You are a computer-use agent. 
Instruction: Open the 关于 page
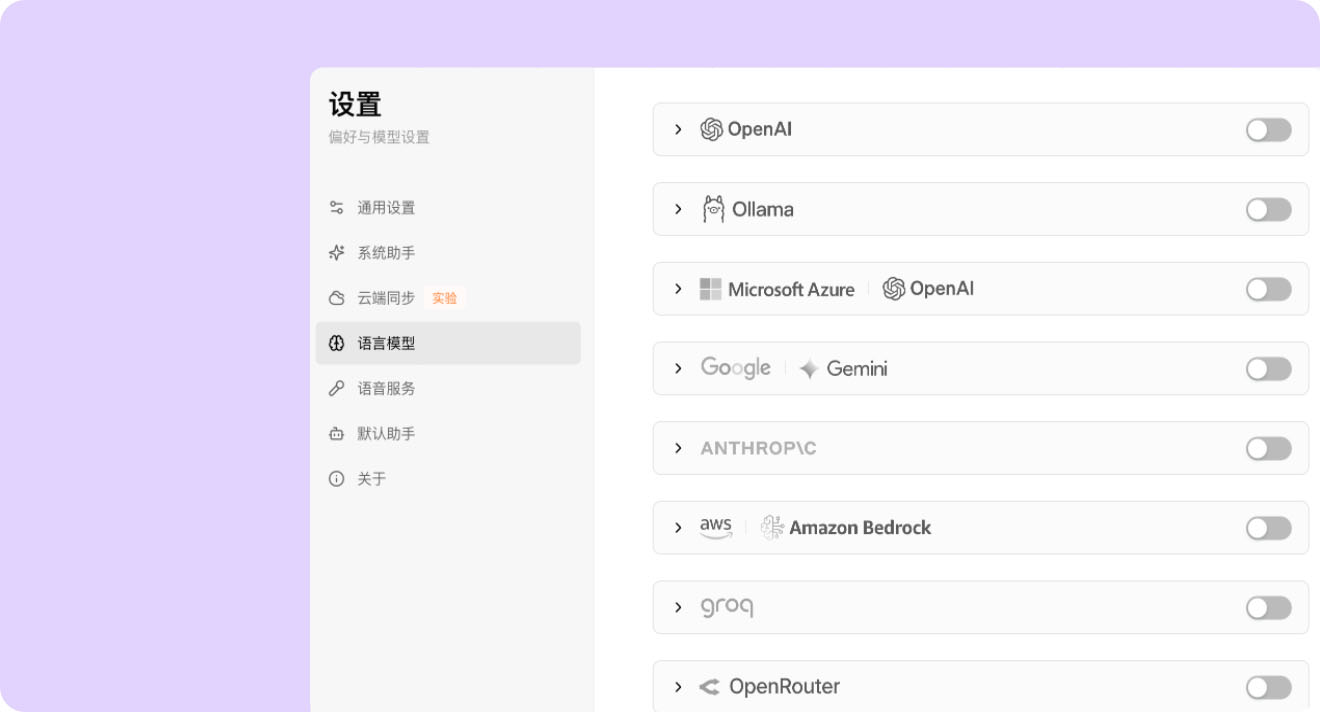(371, 479)
